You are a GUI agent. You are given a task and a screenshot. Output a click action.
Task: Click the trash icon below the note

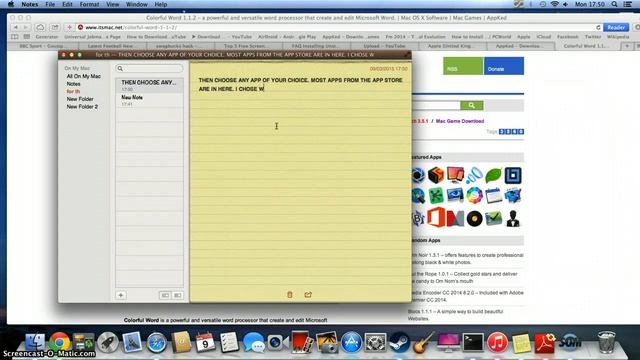point(290,294)
